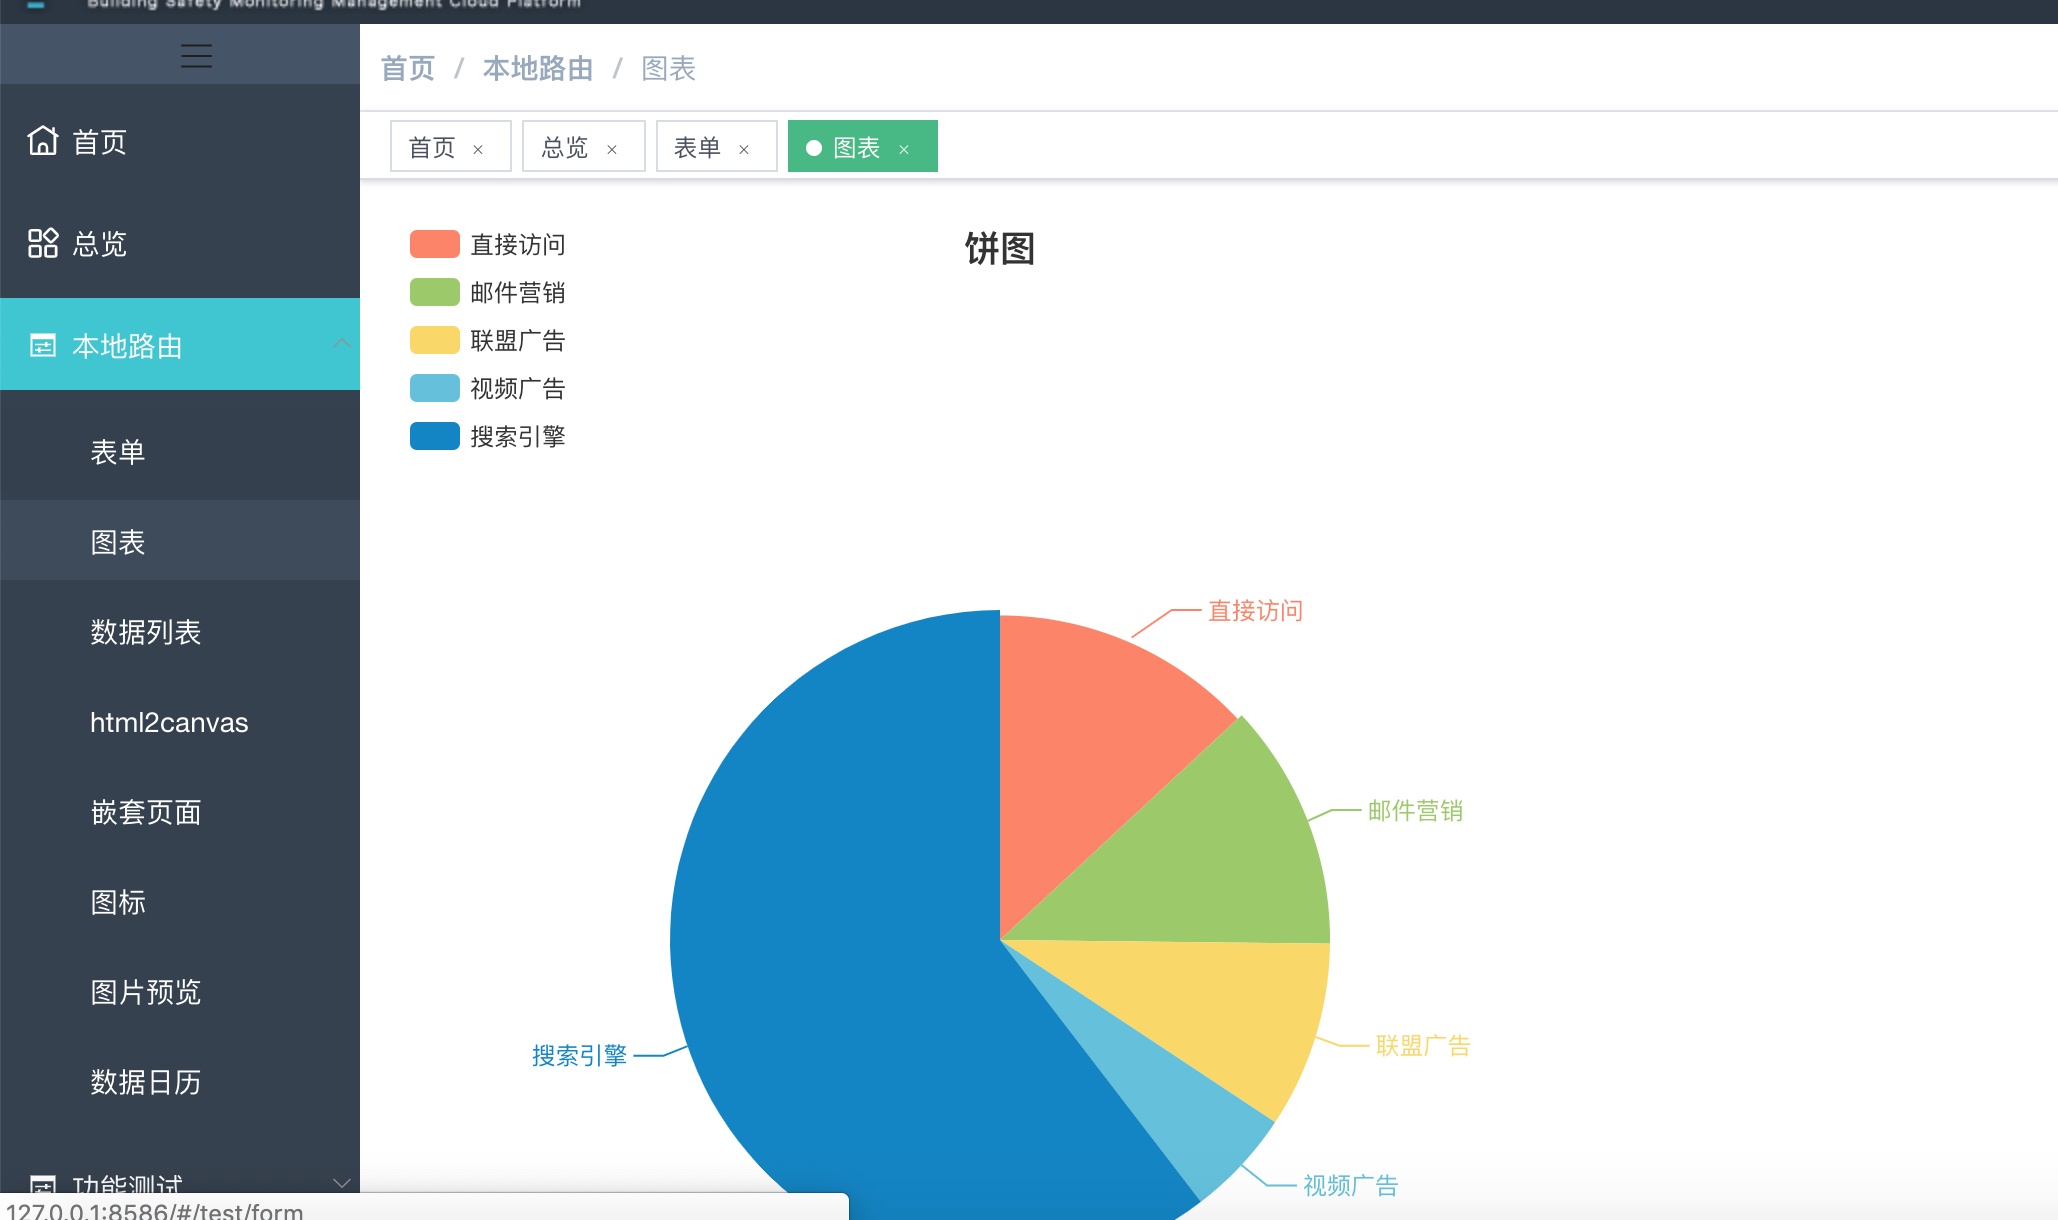Close the 首页 tab with its x

[478, 149]
